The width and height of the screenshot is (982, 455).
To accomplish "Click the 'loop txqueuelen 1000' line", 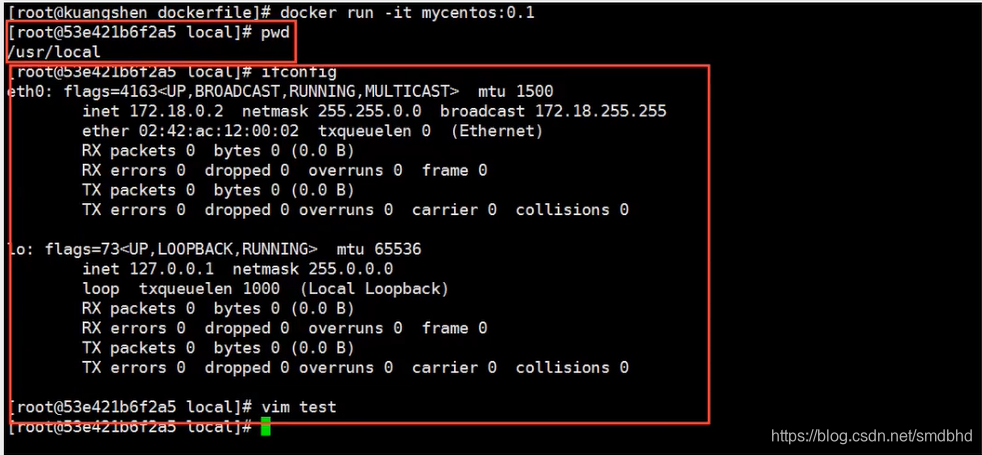I will (265, 289).
